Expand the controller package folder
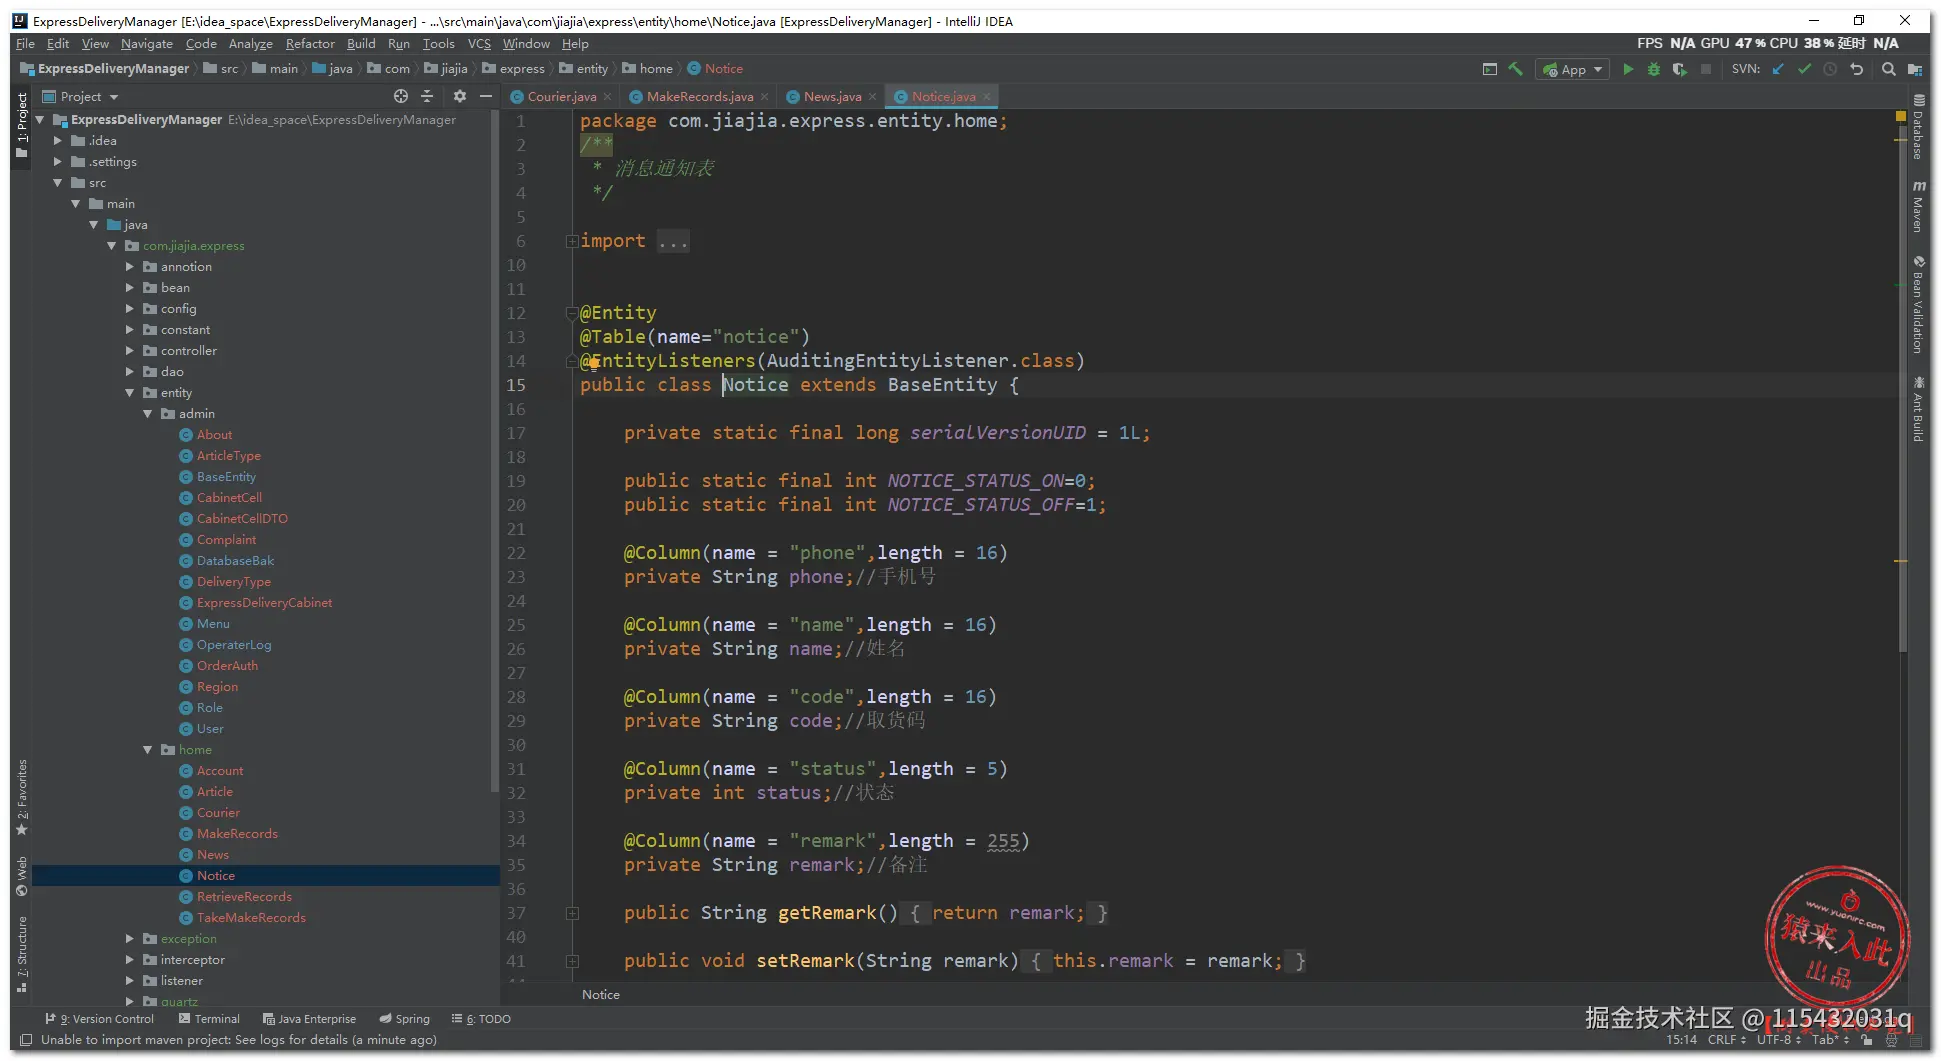Screen dimensions: 1941x1061 click(130, 351)
